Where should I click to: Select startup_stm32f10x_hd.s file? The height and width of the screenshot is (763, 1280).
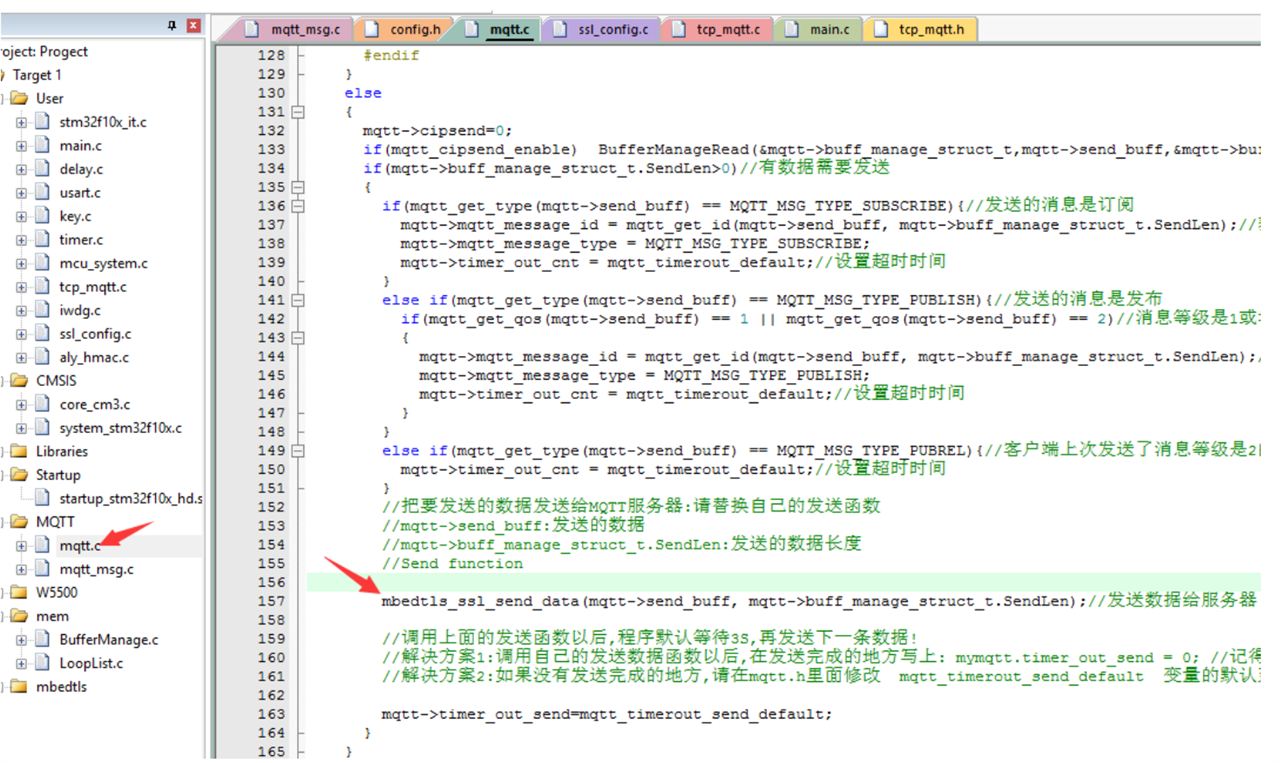[x=130, y=498]
